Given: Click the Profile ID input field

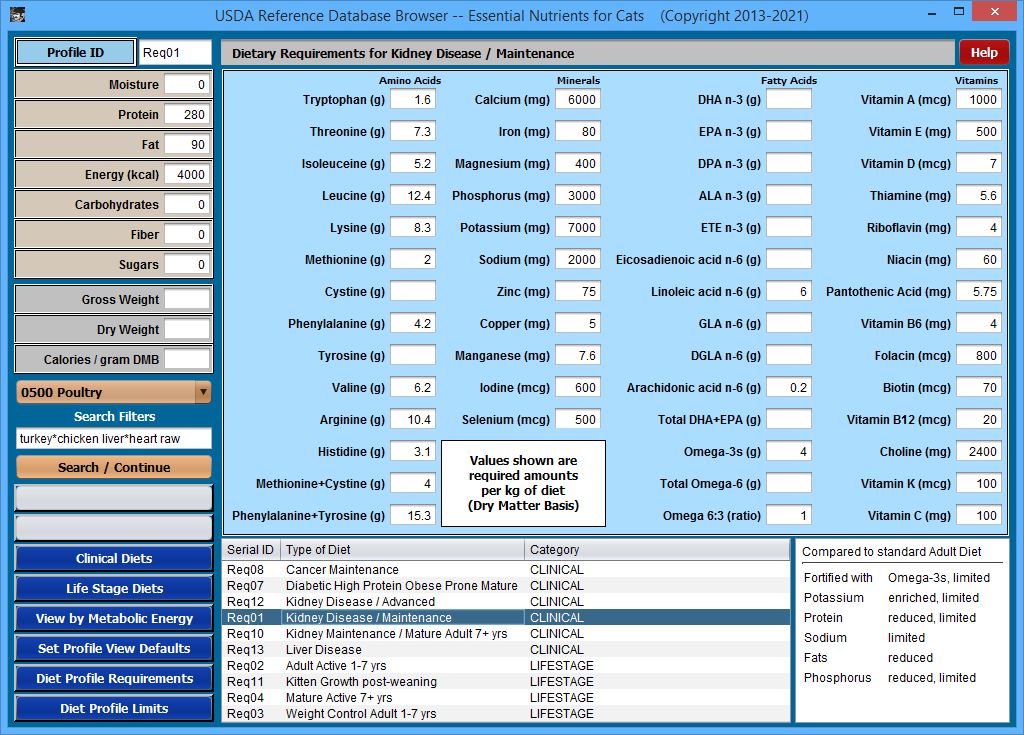Looking at the screenshot, I should click(175, 53).
